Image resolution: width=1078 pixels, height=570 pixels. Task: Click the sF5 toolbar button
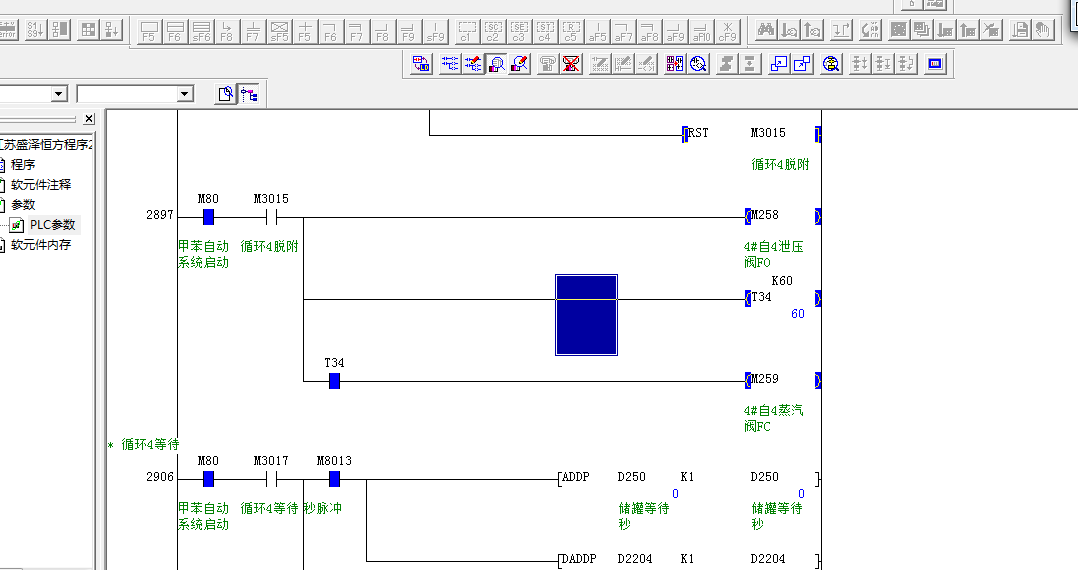coord(279,30)
